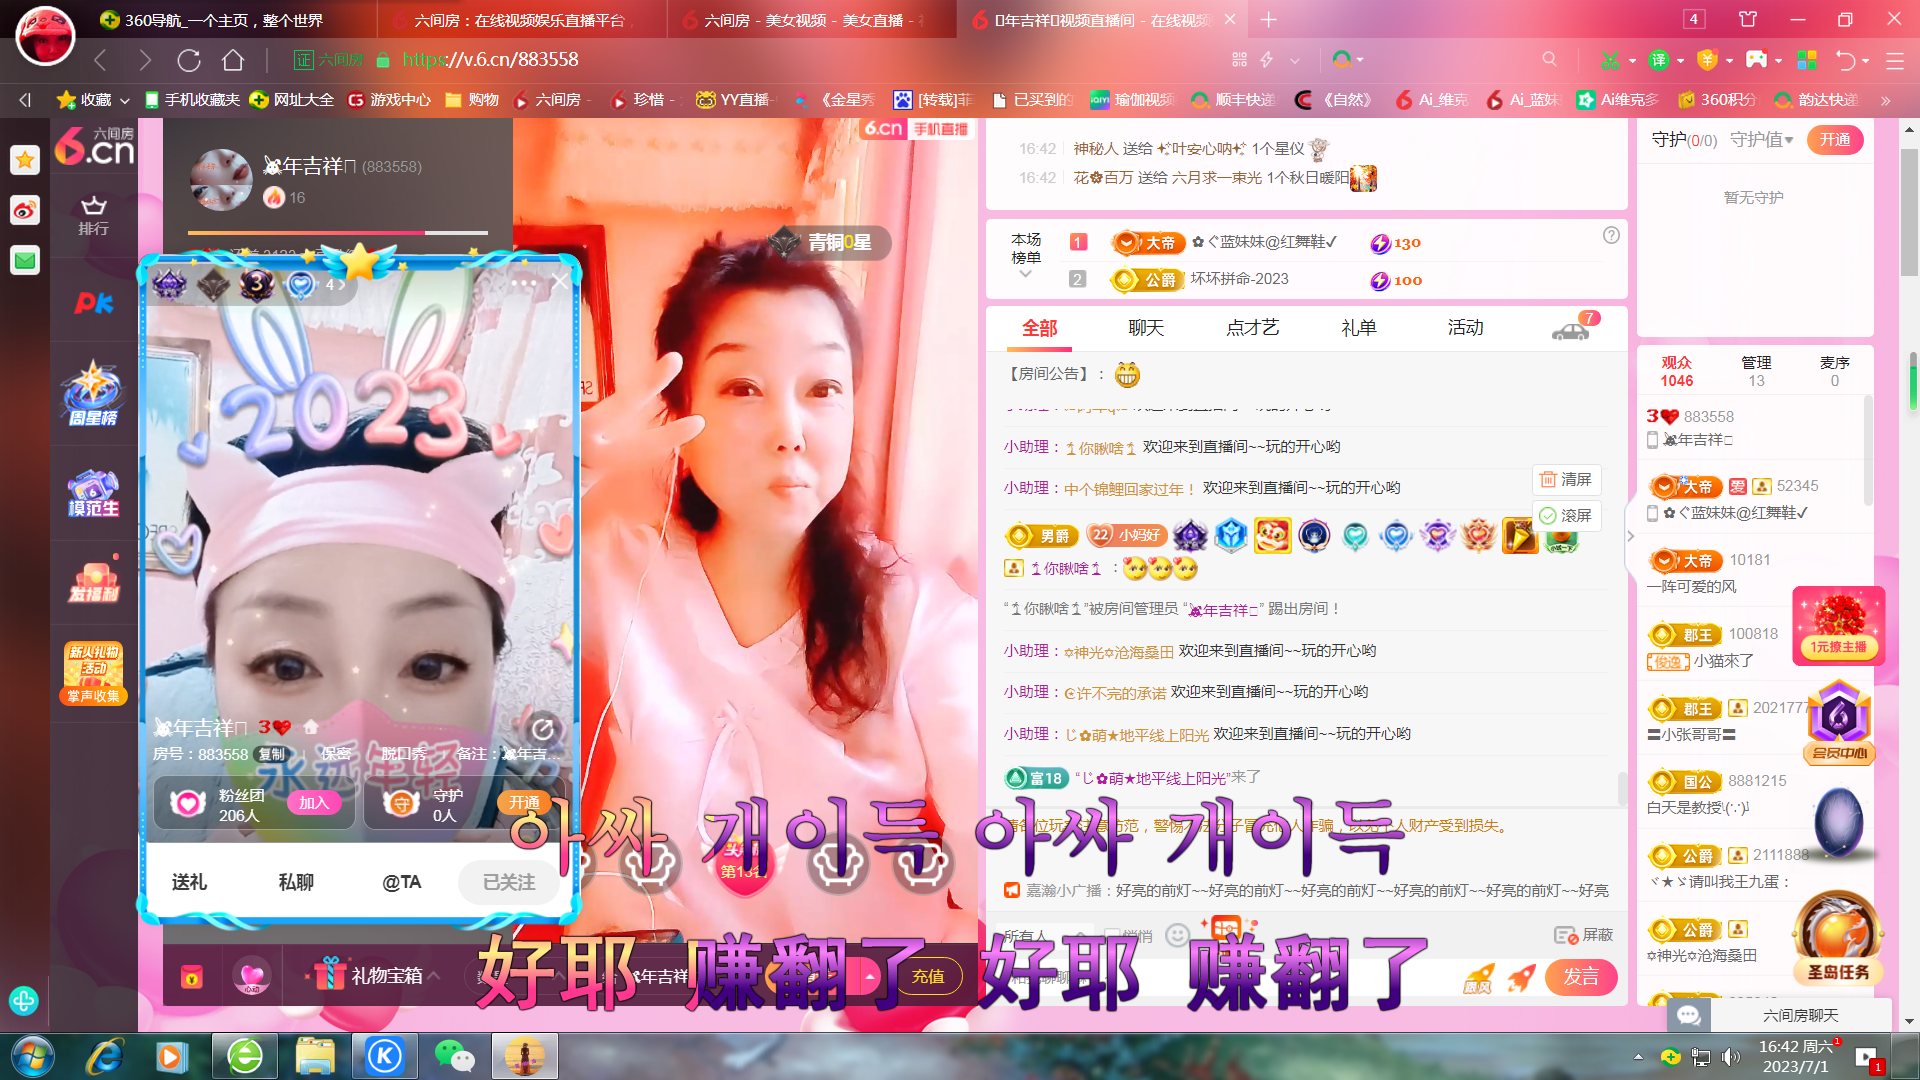Open the QR code icon in address bar
This screenshot has width=1920, height=1080.
1240,60
